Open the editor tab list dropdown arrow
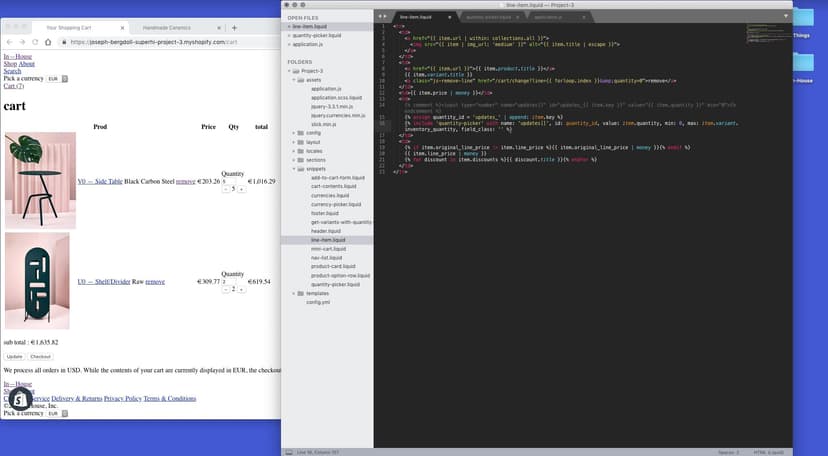The height and width of the screenshot is (456, 828). tap(785, 17)
